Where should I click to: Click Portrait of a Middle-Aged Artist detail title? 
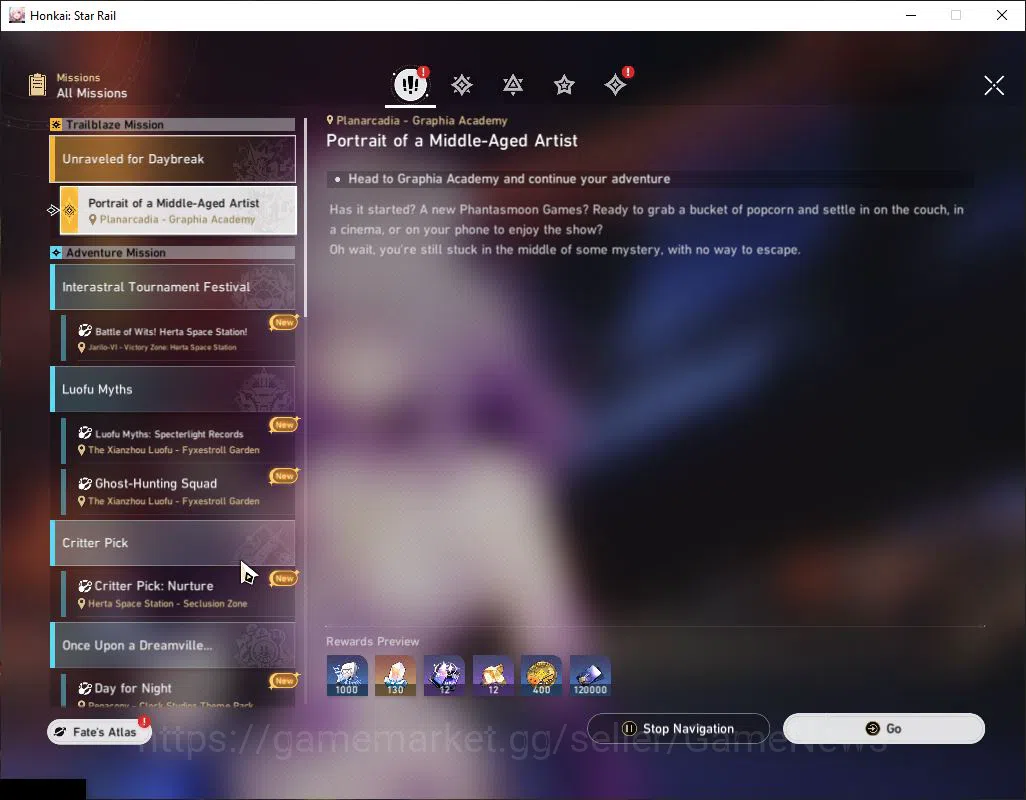point(452,141)
